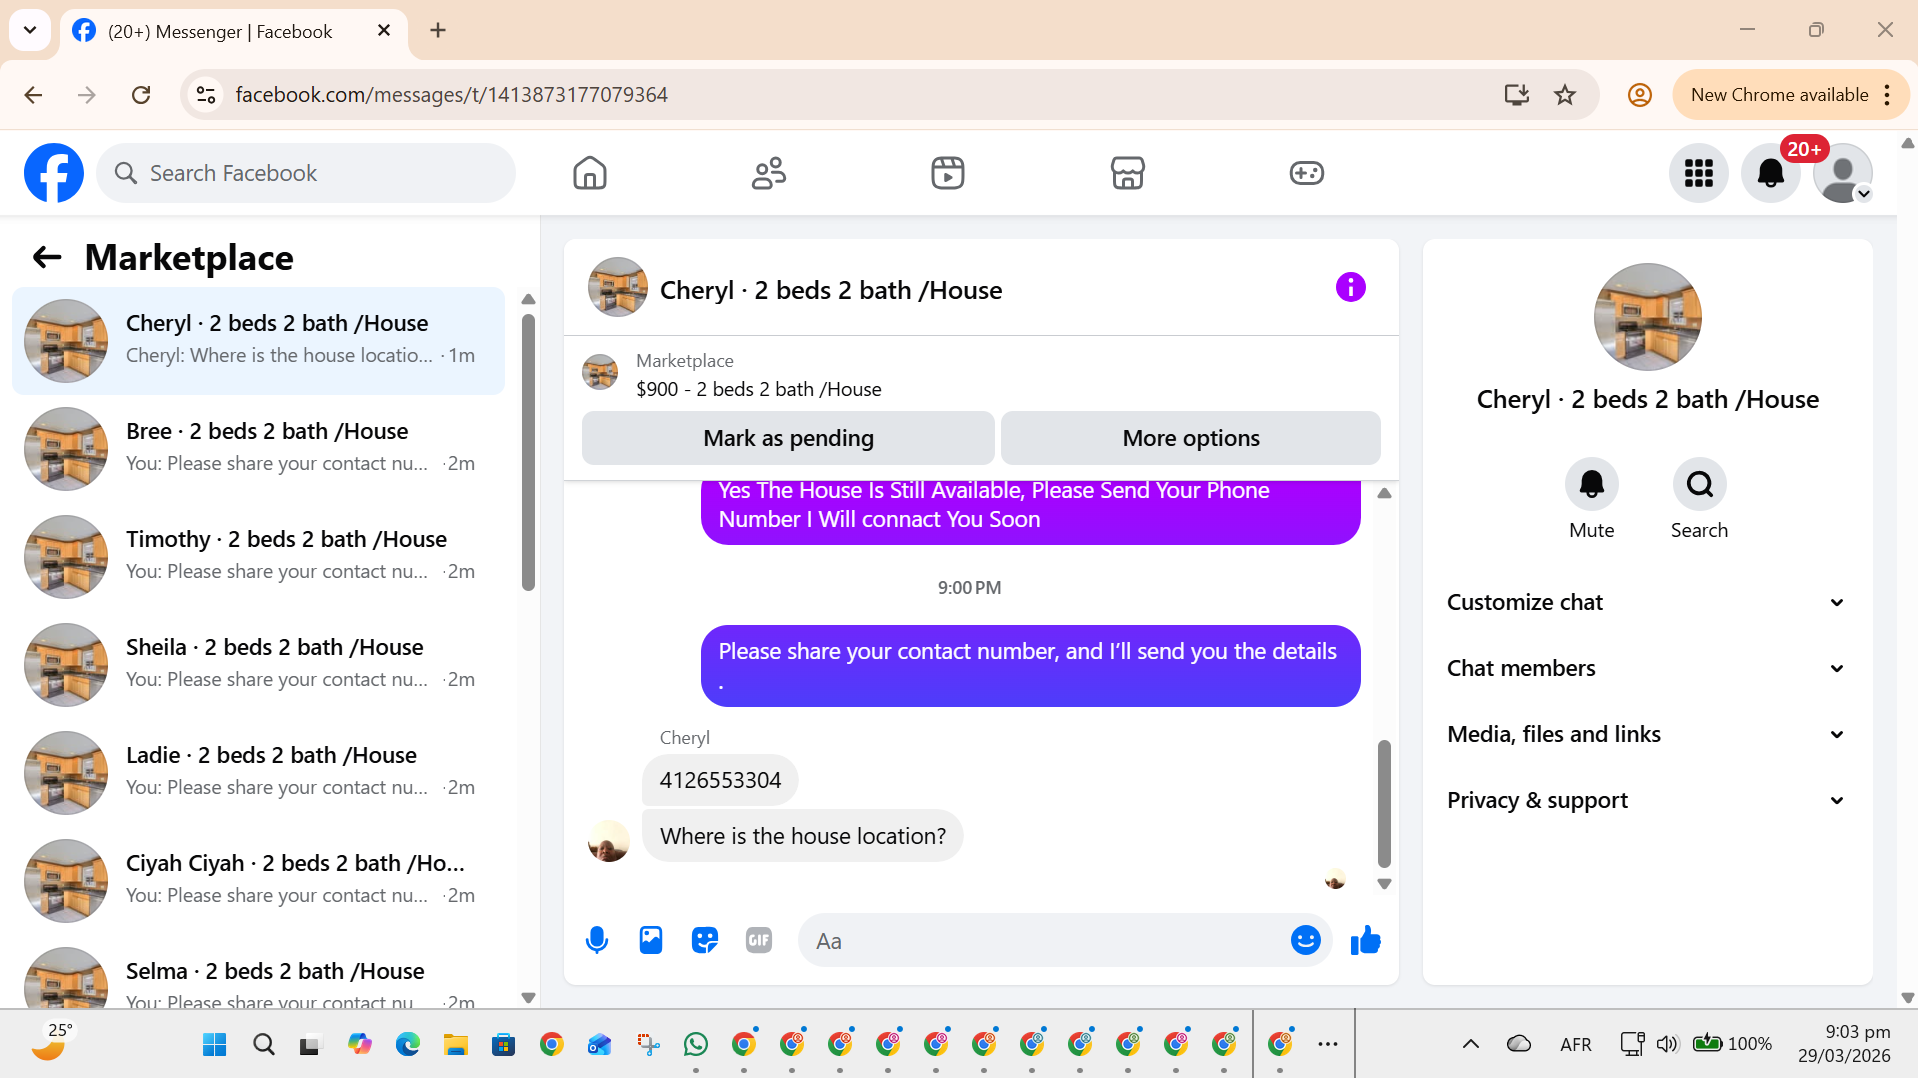Open the Friends icon in top navigation

click(769, 173)
